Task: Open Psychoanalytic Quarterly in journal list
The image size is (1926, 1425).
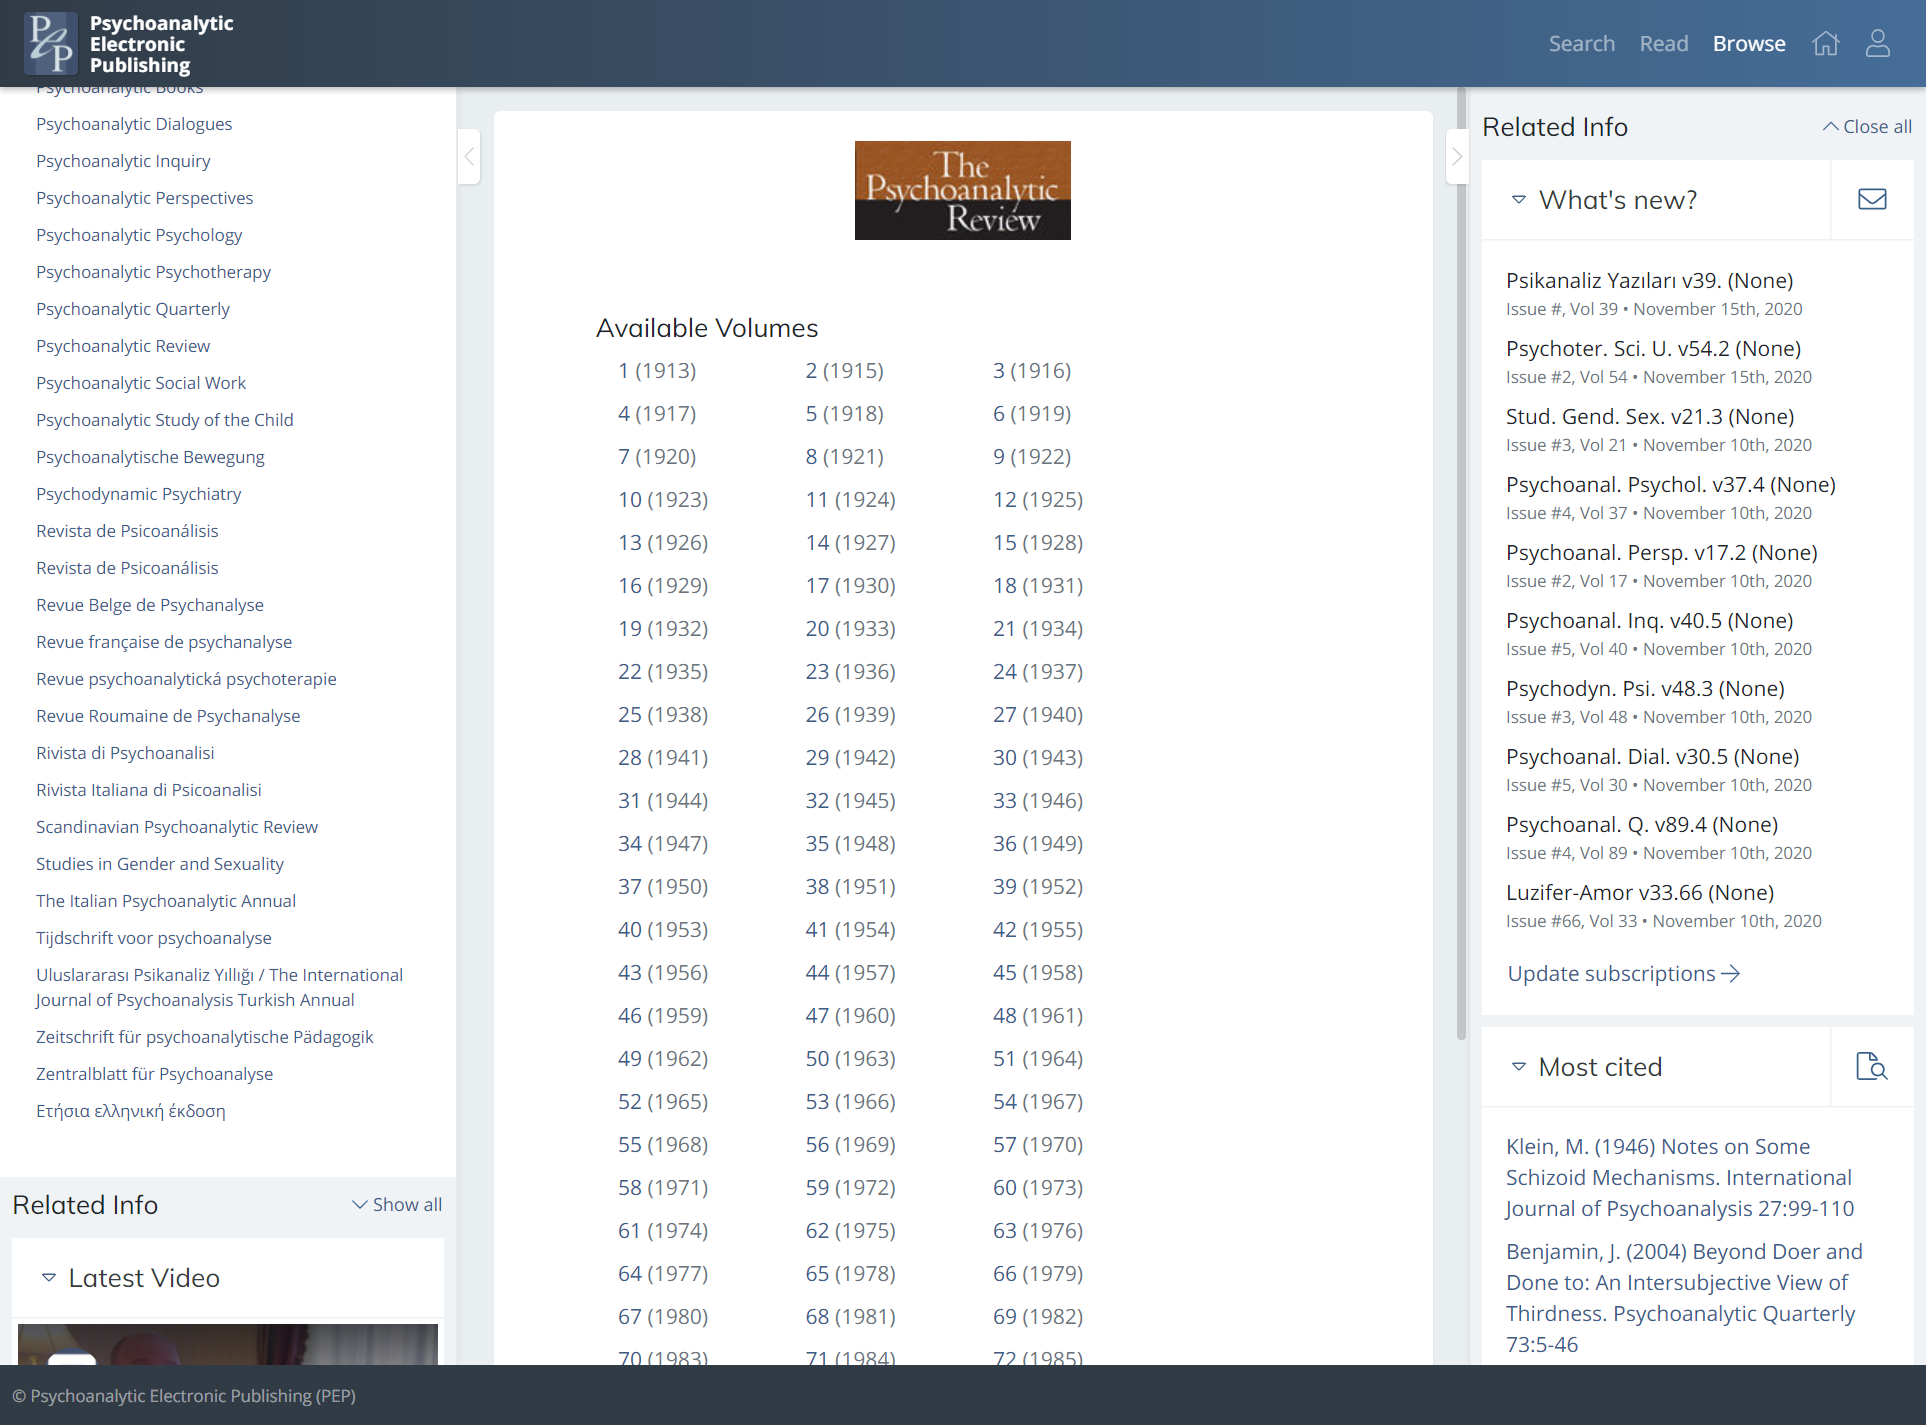Action: (133, 309)
